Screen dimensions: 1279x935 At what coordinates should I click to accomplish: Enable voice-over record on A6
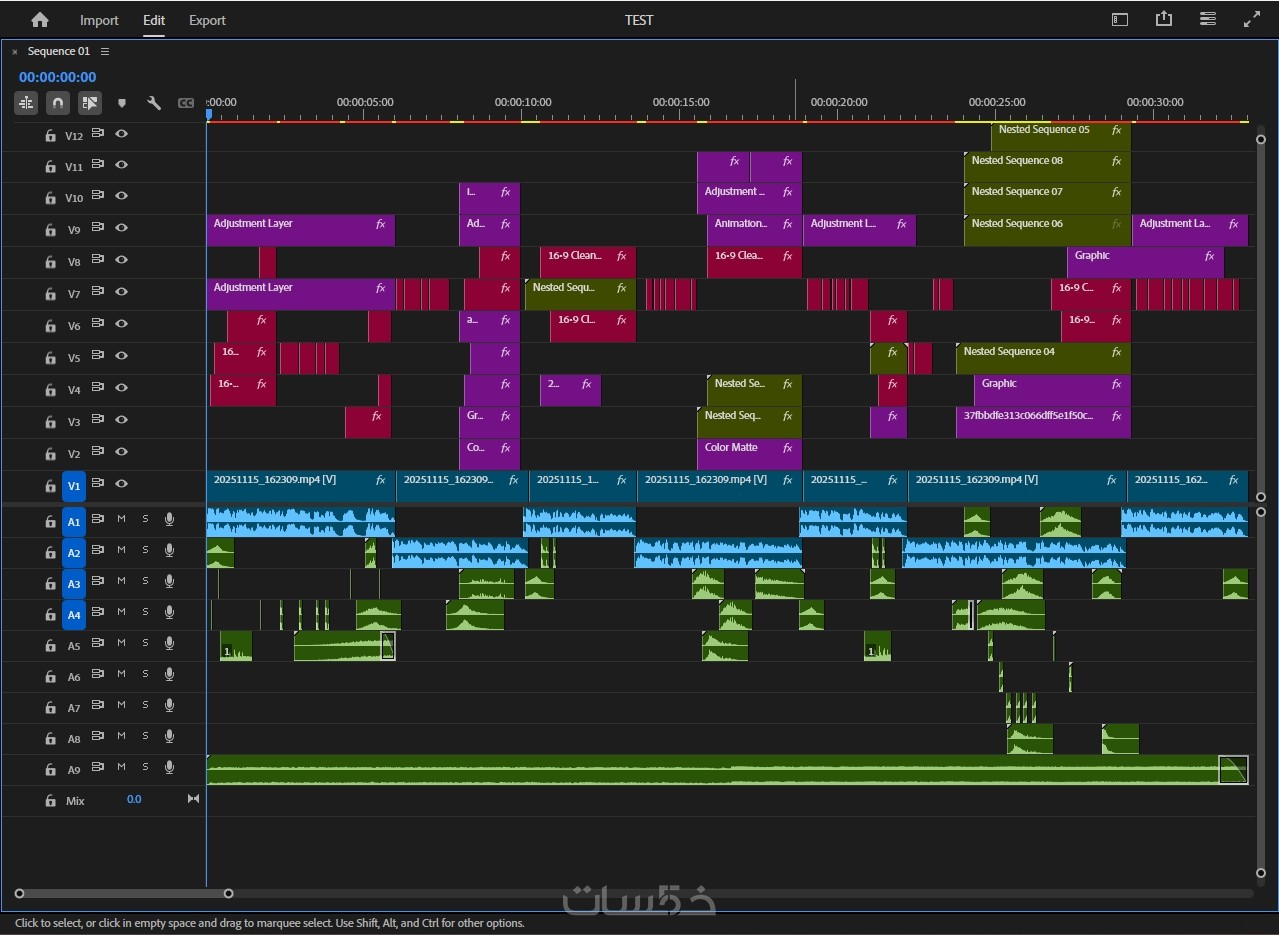tap(169, 674)
